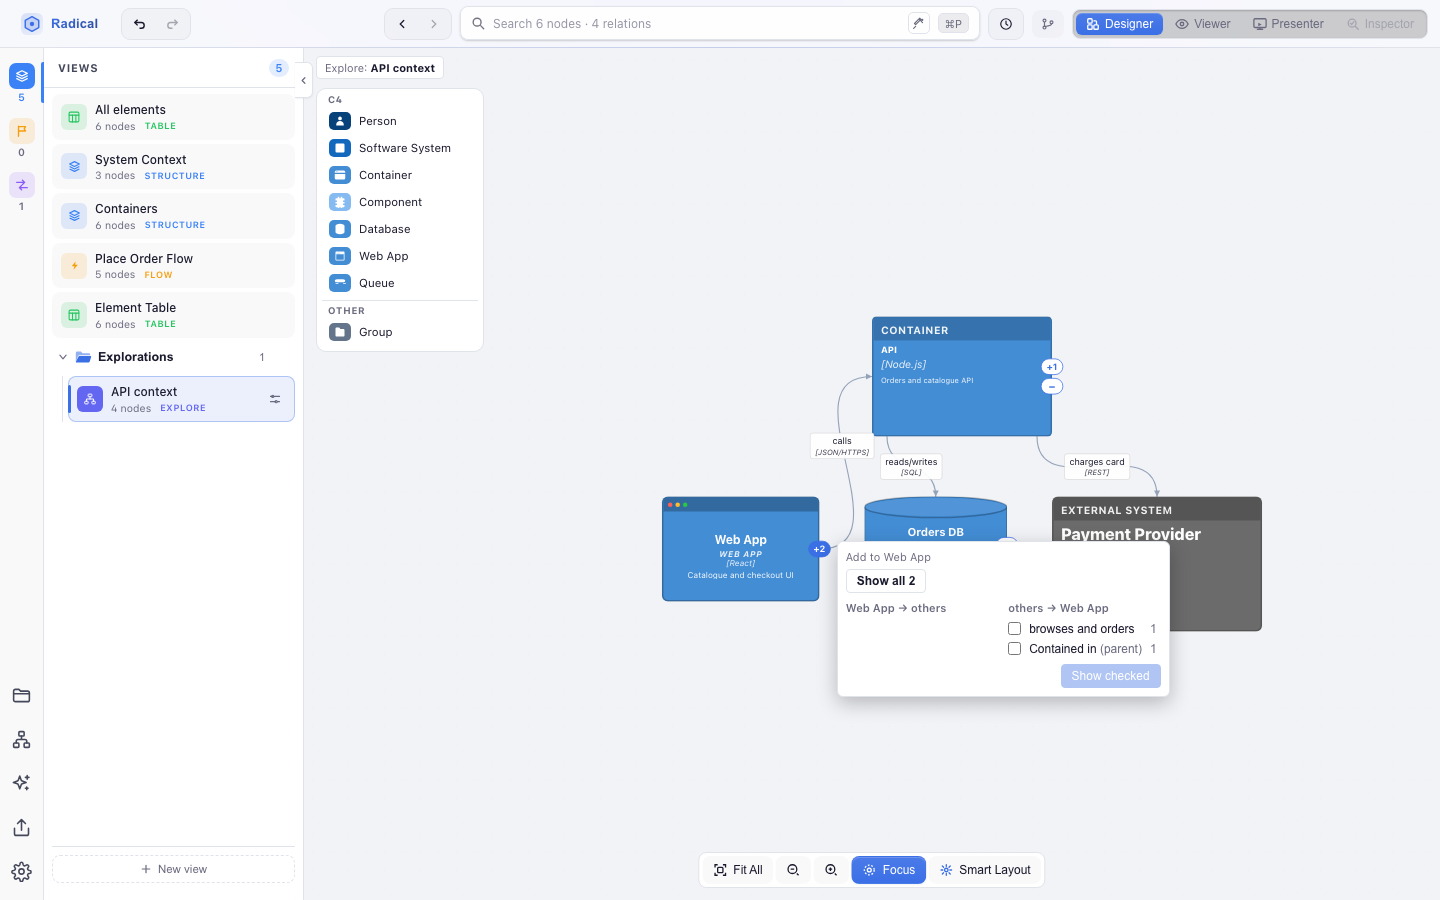Viewport: 1440px width, 900px height.
Task: Expand Web App +2 relations badge
Action: point(819,549)
